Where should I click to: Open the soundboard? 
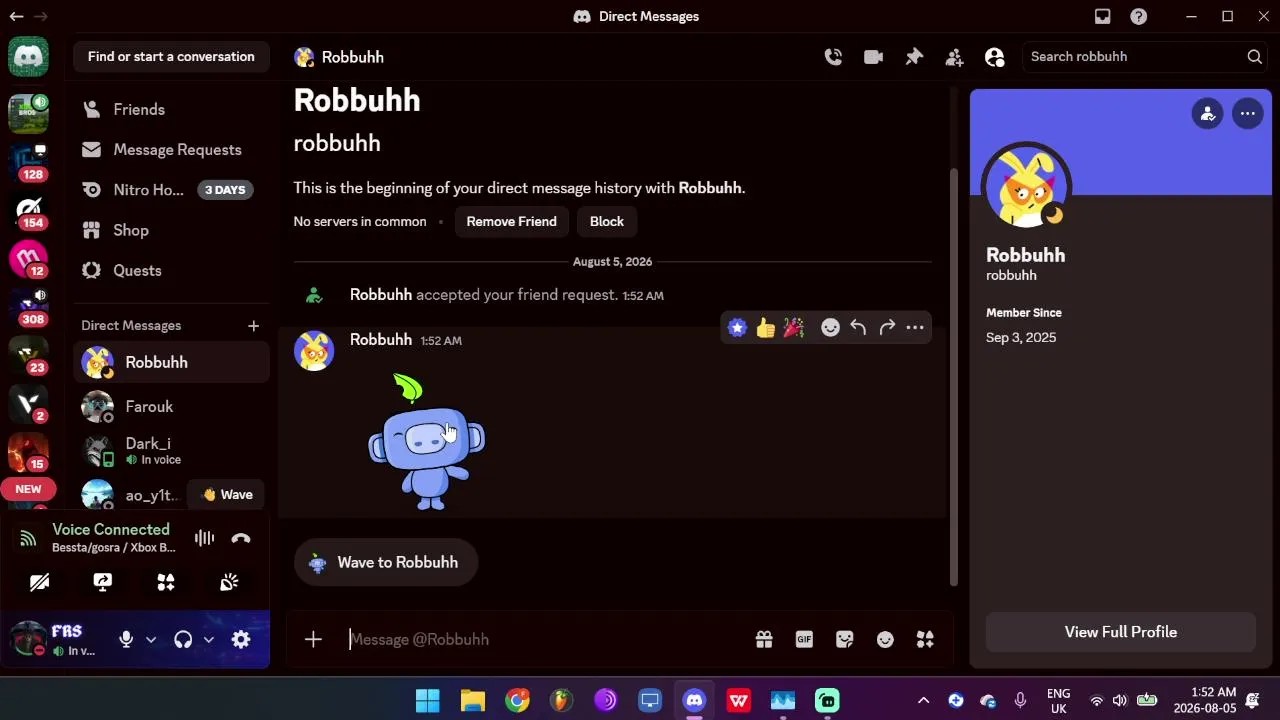[x=229, y=582]
